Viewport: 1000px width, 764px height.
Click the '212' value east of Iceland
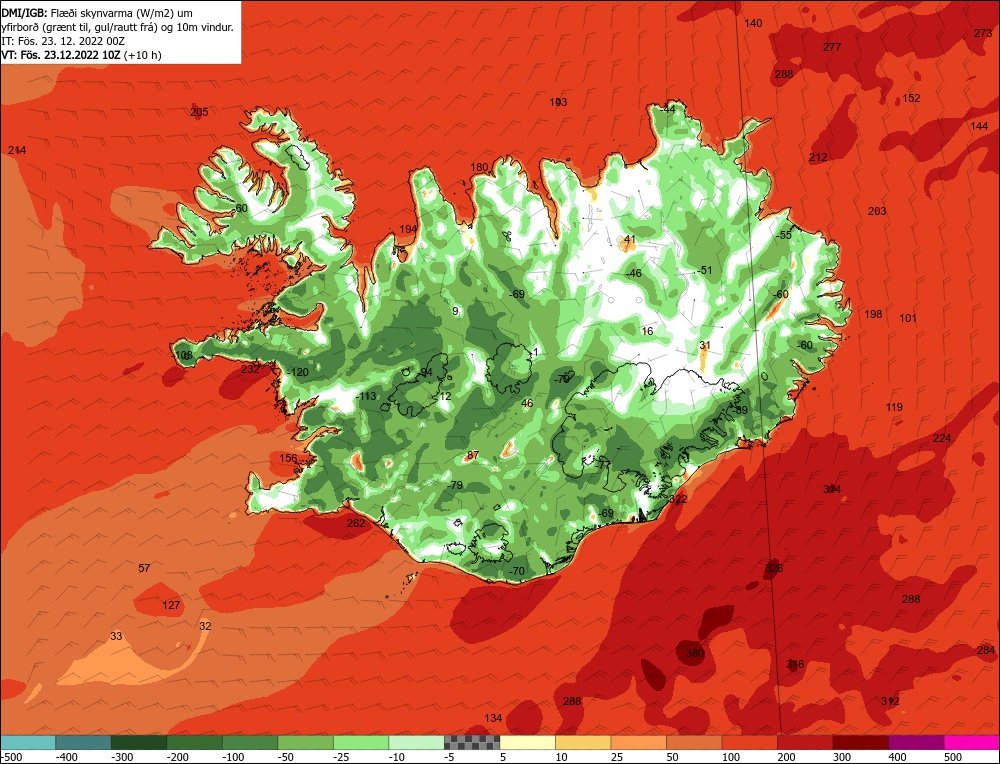click(818, 158)
